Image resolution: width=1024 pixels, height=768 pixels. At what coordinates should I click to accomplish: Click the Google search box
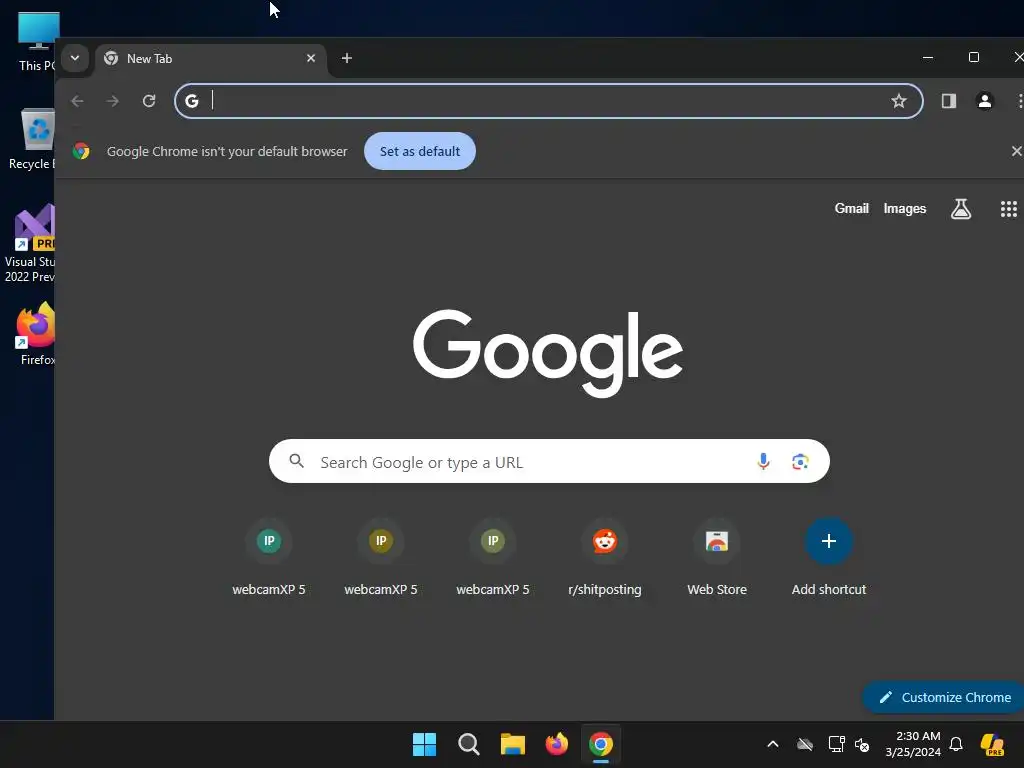point(549,462)
